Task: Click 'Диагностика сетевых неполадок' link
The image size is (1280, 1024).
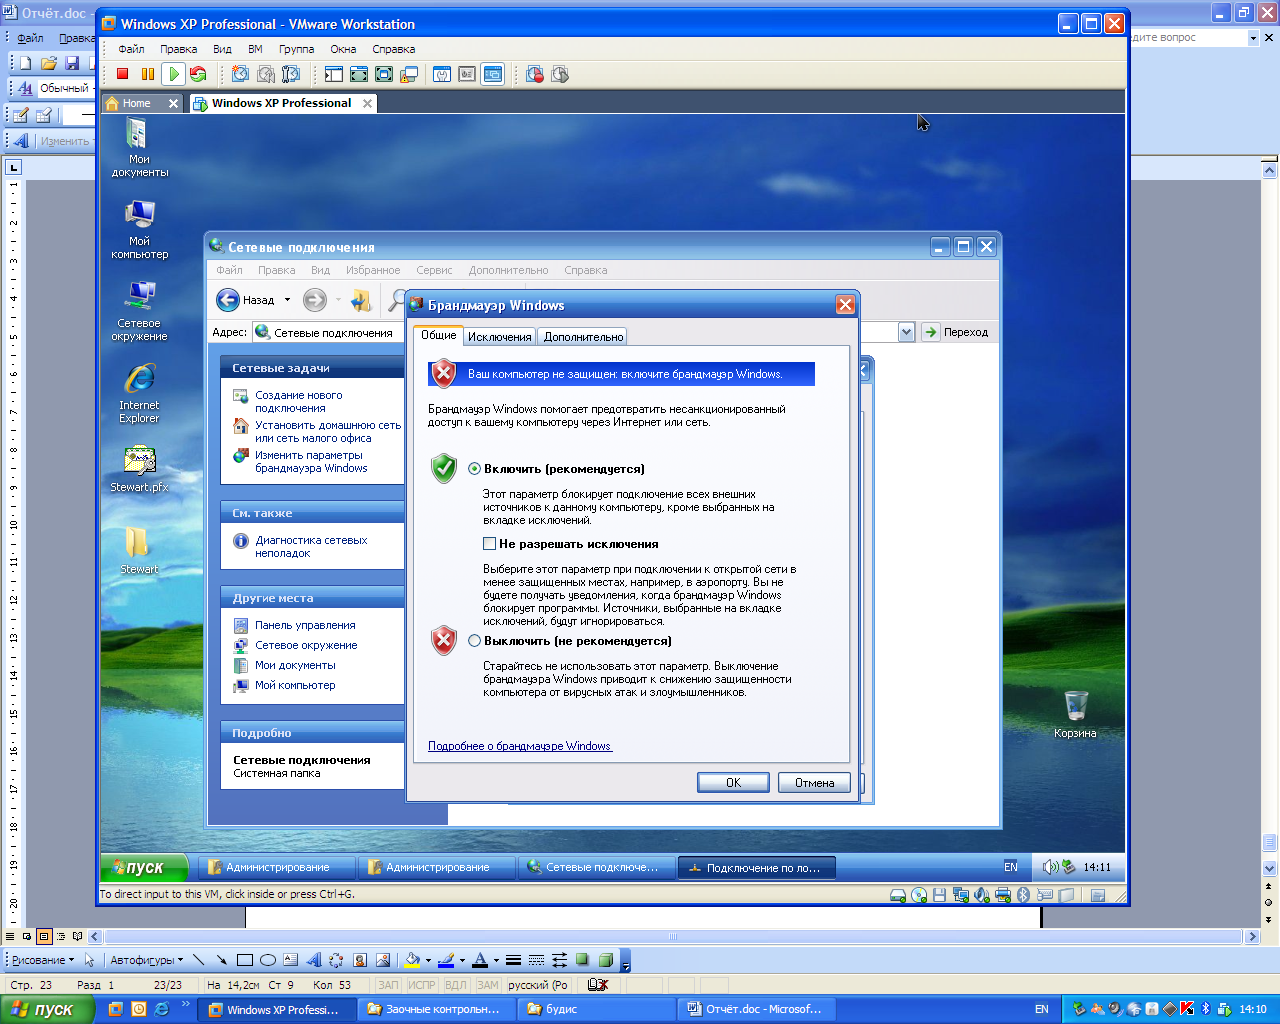Action: point(311,547)
